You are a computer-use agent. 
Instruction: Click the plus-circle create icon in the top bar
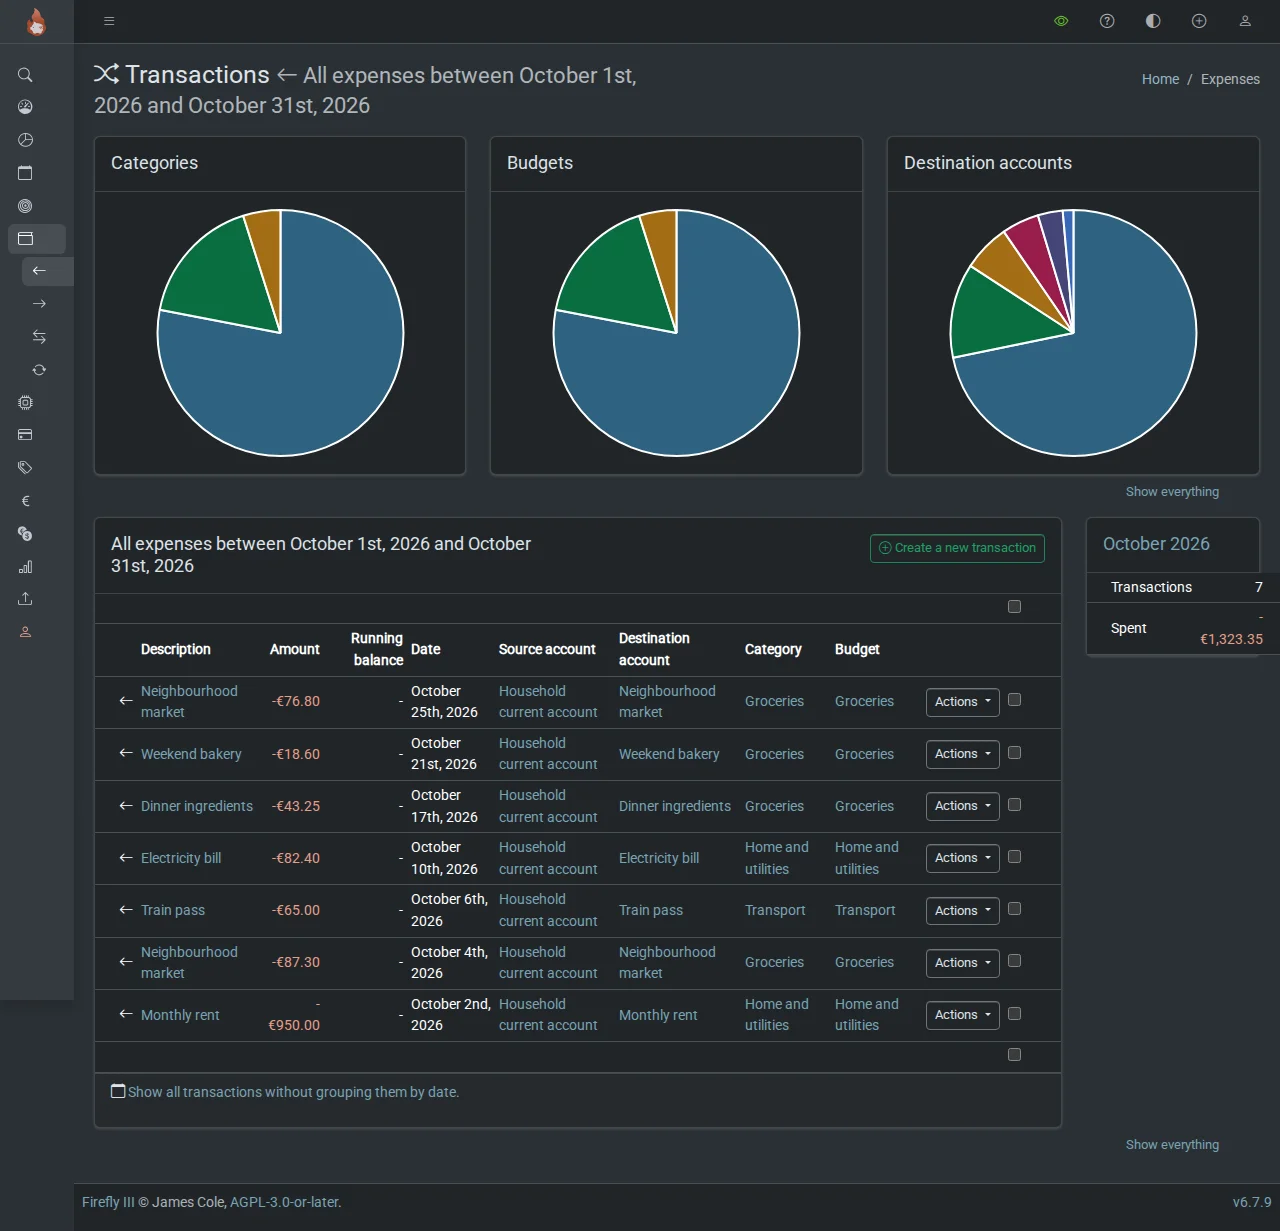tap(1199, 21)
